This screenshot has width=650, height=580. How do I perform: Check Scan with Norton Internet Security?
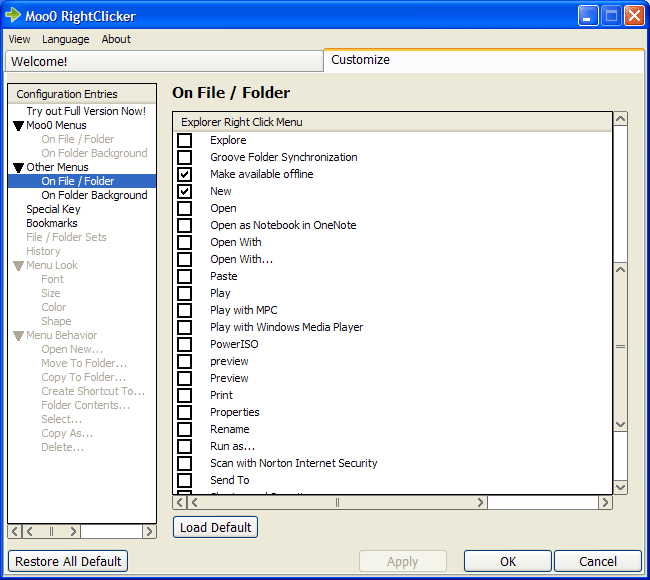pos(184,463)
